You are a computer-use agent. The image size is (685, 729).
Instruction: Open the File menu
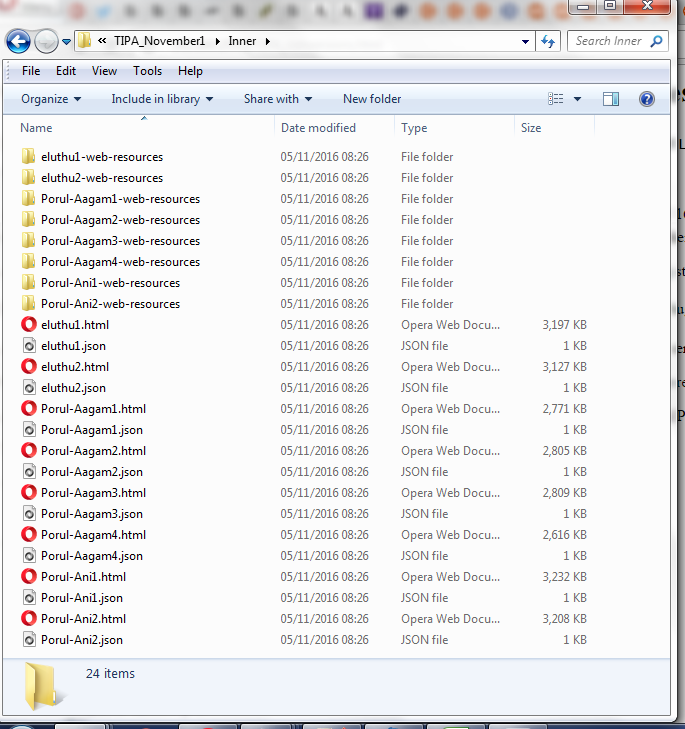tap(31, 71)
